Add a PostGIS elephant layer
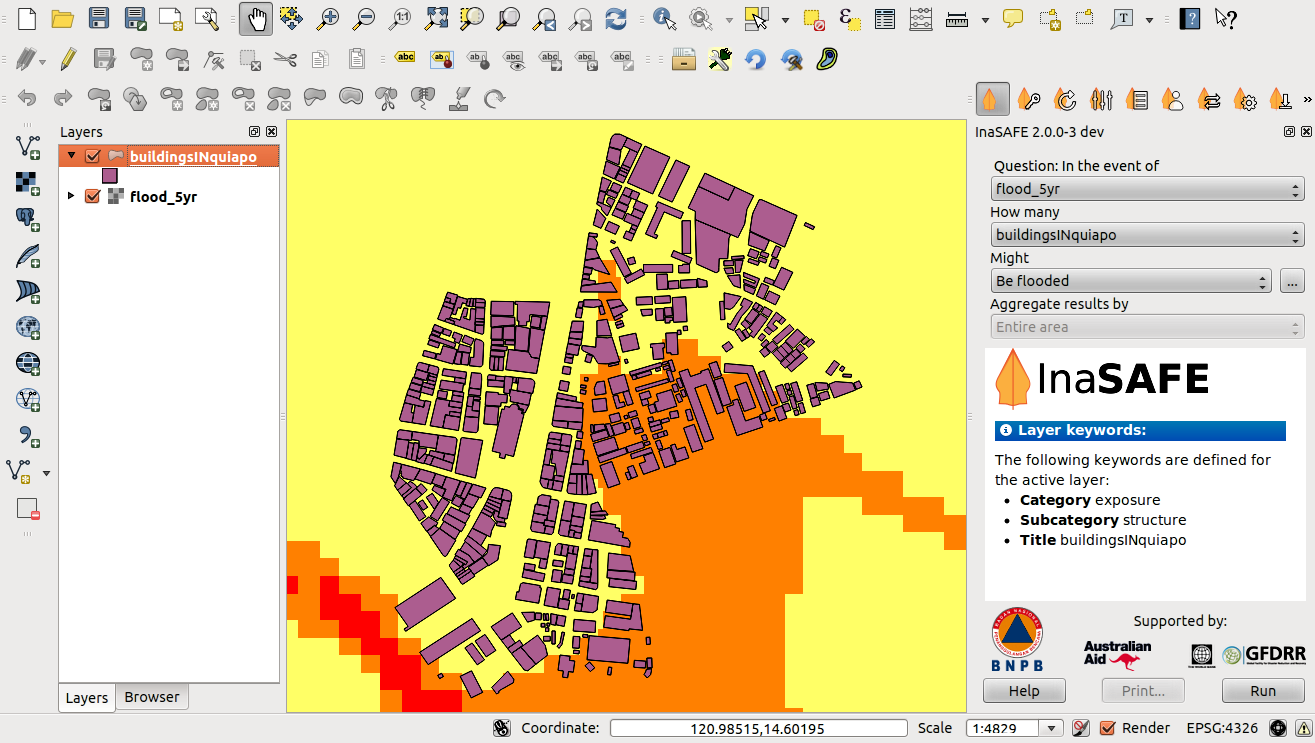 (28, 218)
